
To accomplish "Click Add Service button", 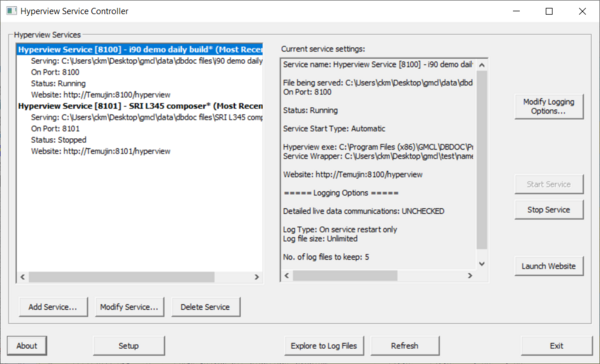I will pos(53,307).
